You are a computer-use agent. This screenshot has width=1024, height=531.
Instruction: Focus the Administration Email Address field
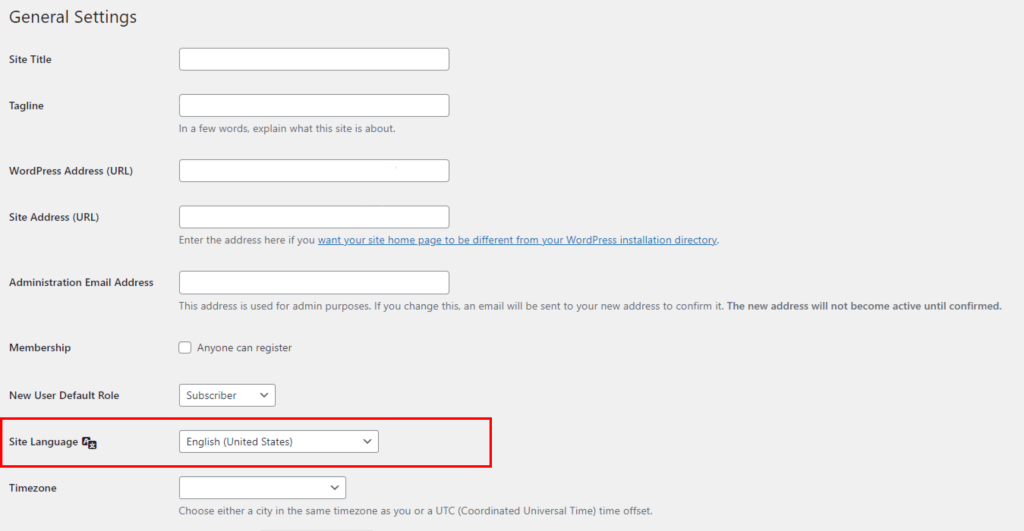(x=314, y=283)
